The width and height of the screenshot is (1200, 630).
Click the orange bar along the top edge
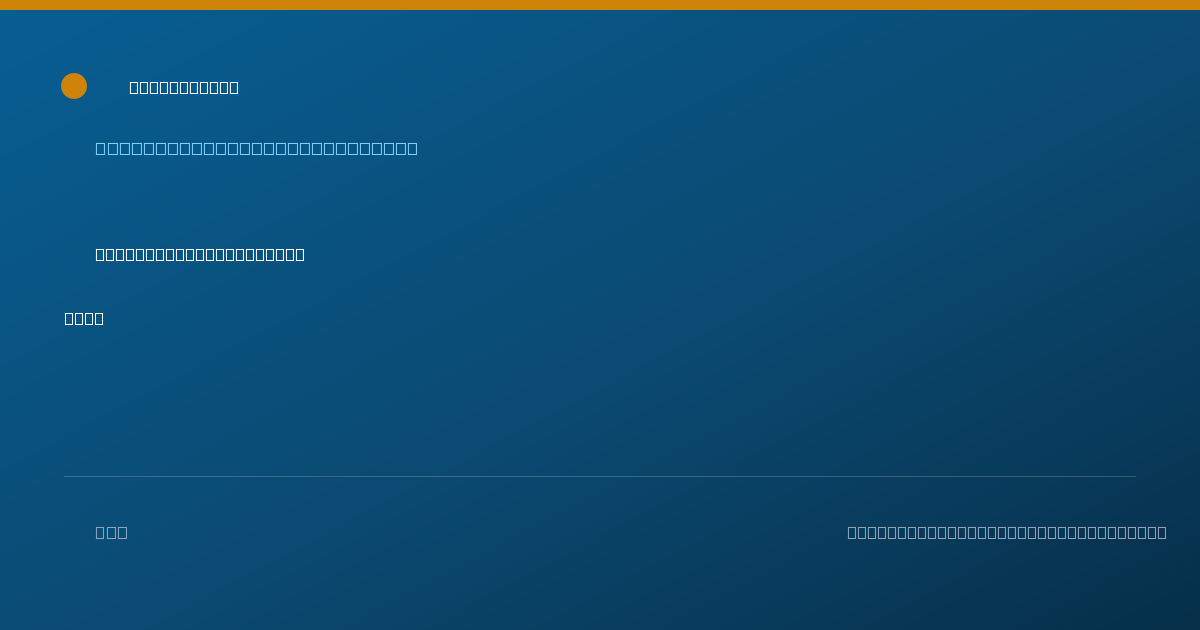click(600, 5)
